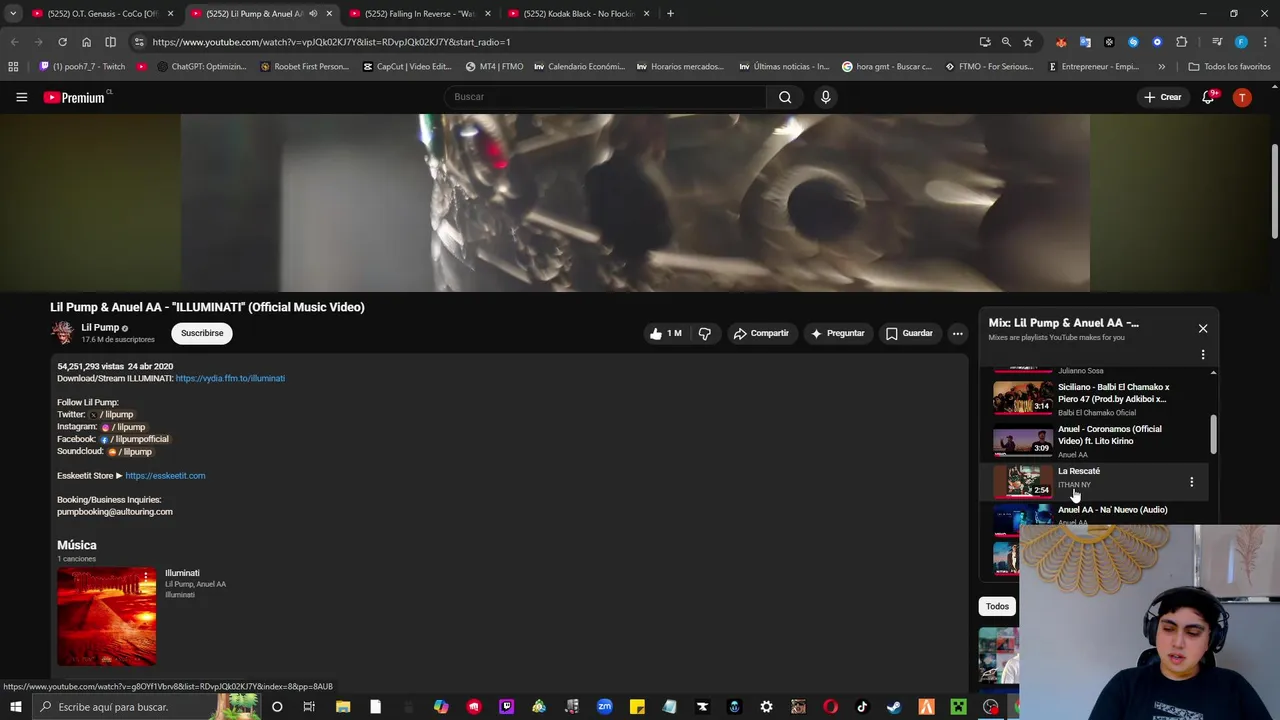Screen dimensions: 1280x720
Task: Open Chrome three-dot menu
Action: 1265,42
